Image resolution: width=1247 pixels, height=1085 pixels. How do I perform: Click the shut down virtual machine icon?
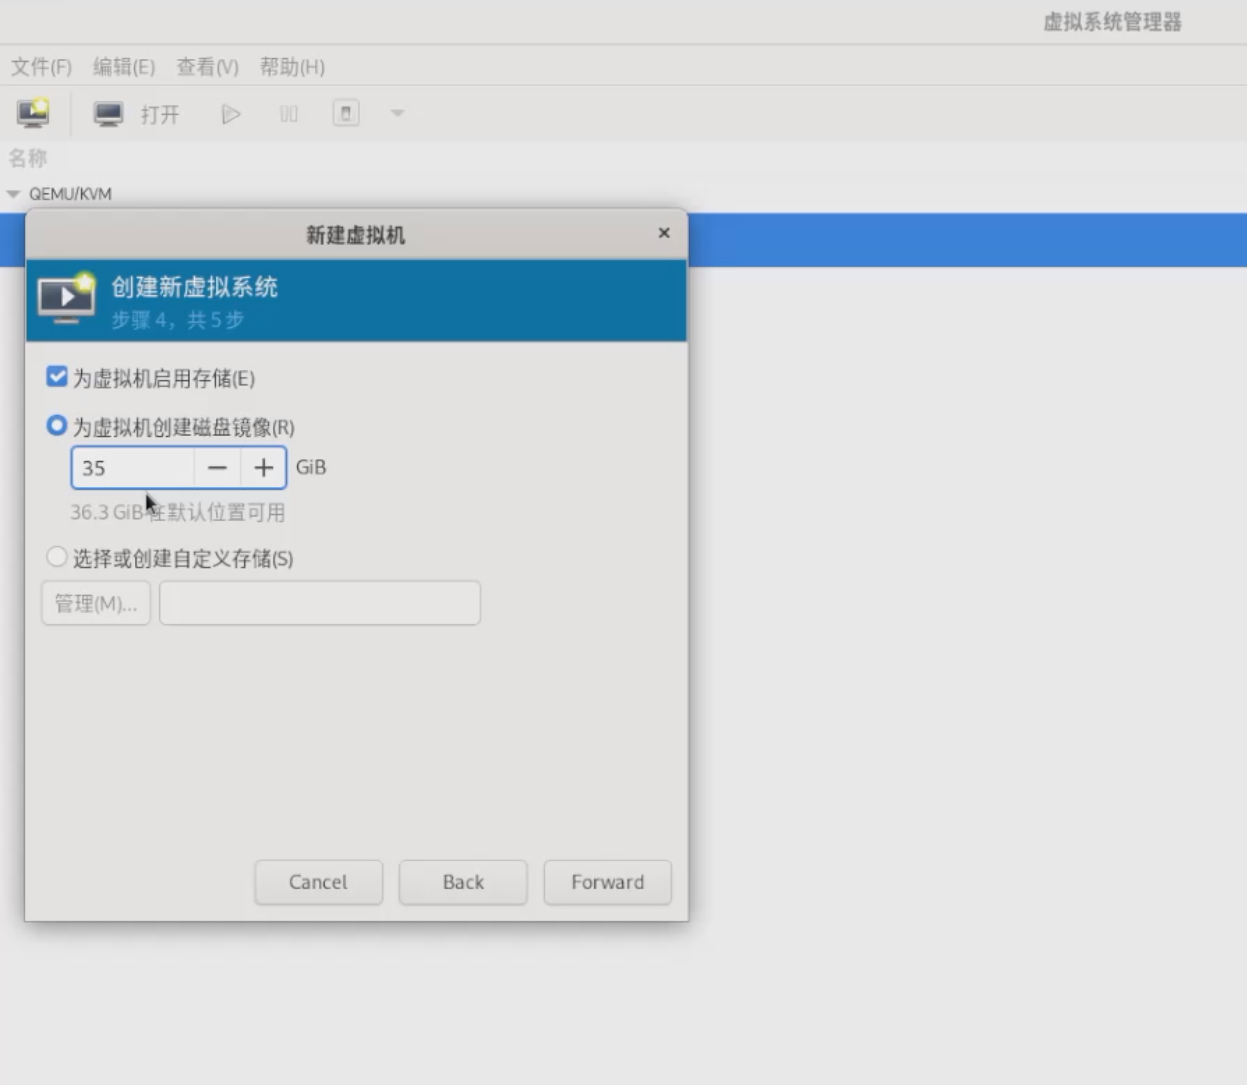pyautogui.click(x=346, y=113)
